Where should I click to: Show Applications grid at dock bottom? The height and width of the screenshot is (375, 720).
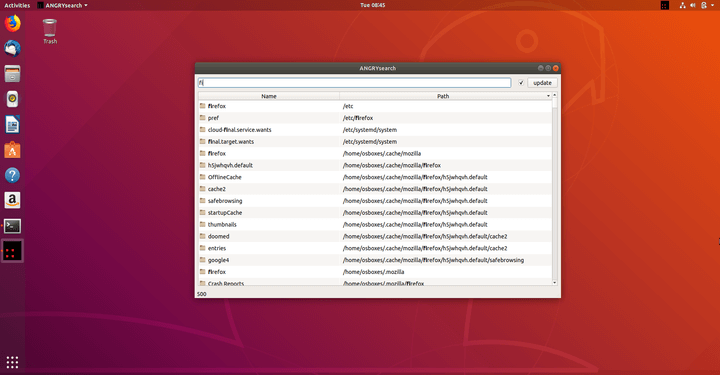(12, 362)
